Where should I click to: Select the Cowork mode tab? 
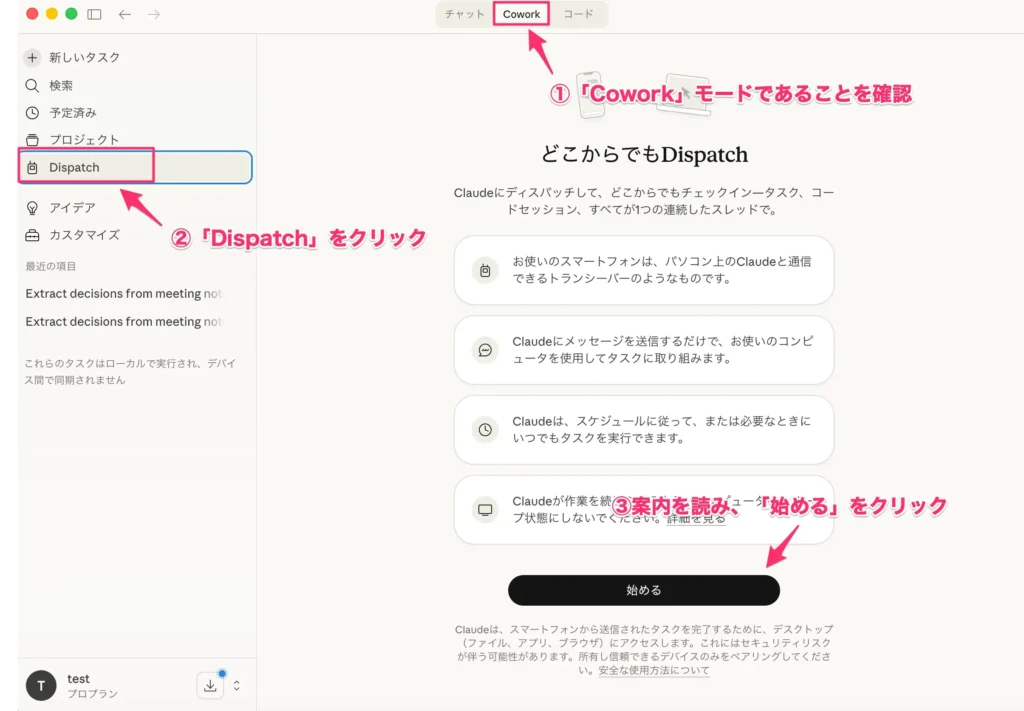[x=521, y=15]
